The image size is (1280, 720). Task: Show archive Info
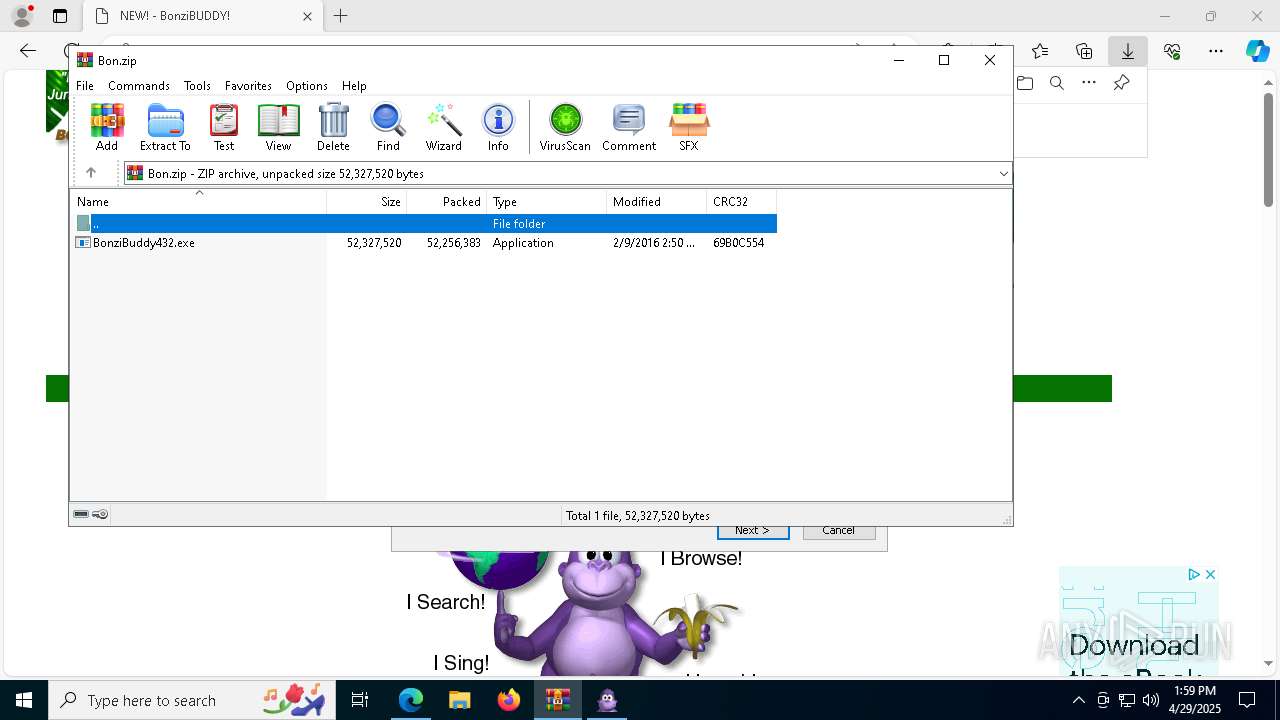click(x=498, y=127)
